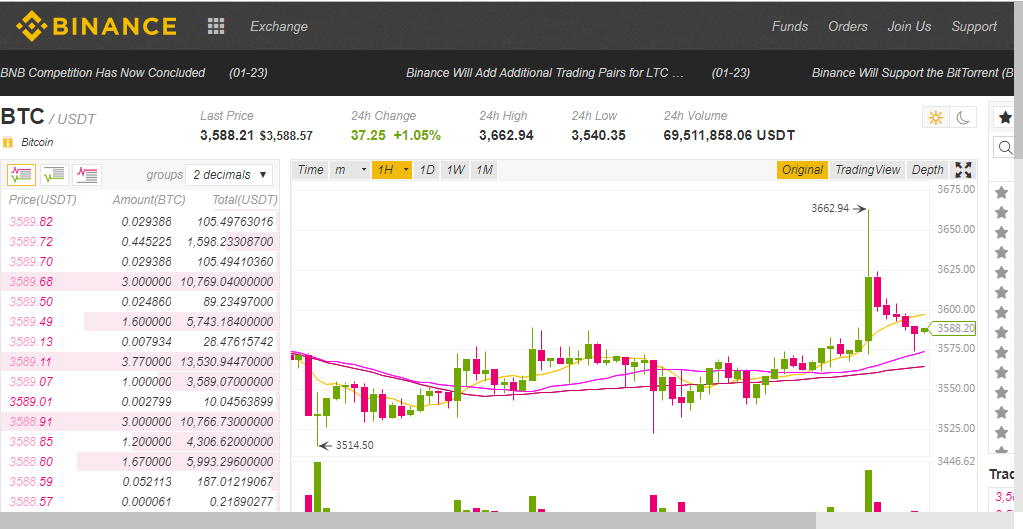Expand the chart to fullscreen
This screenshot has height=529, width=1023.
point(964,170)
